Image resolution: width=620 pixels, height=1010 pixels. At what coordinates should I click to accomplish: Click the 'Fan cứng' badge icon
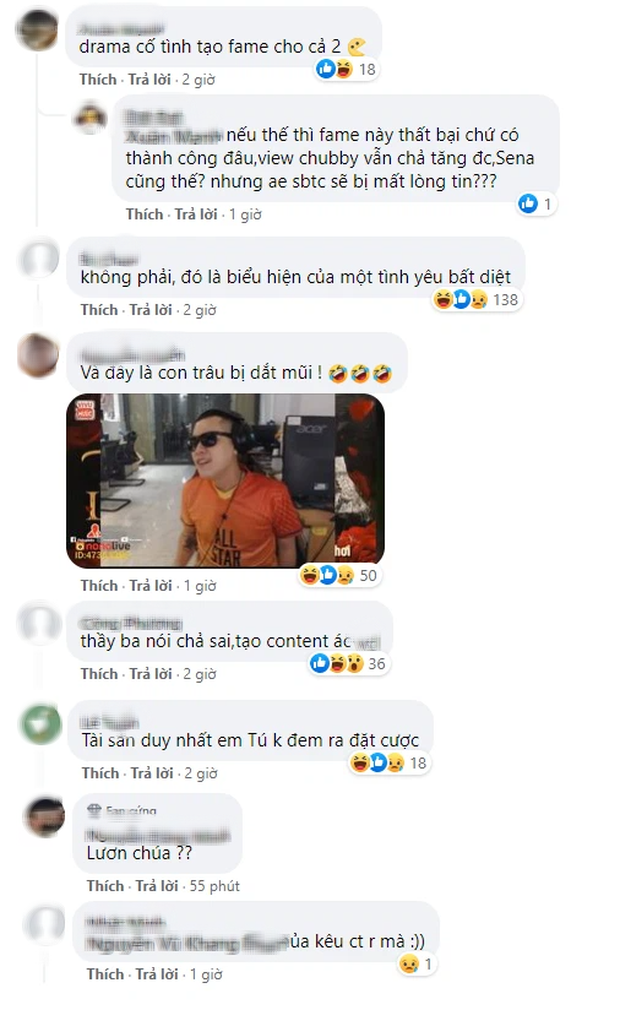tap(95, 810)
